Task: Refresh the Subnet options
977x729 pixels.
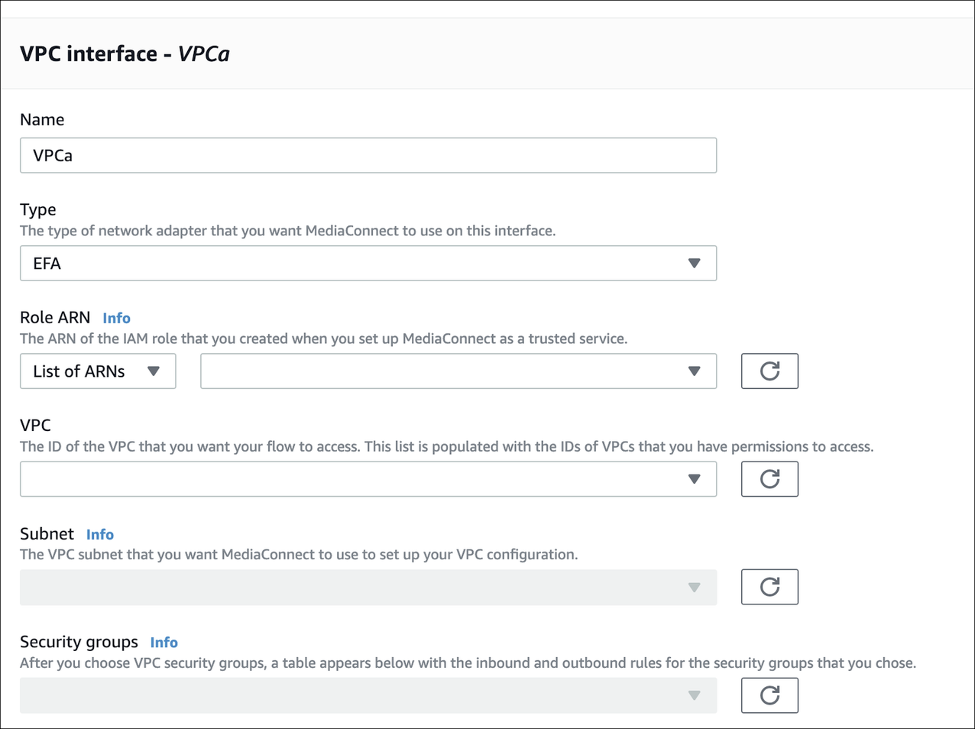Action: tap(769, 587)
